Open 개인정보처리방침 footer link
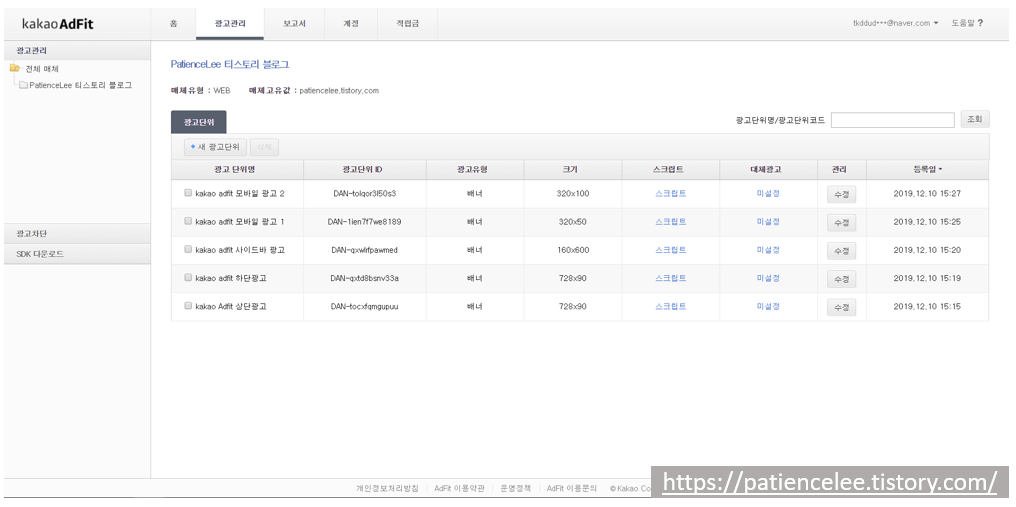 [387, 488]
